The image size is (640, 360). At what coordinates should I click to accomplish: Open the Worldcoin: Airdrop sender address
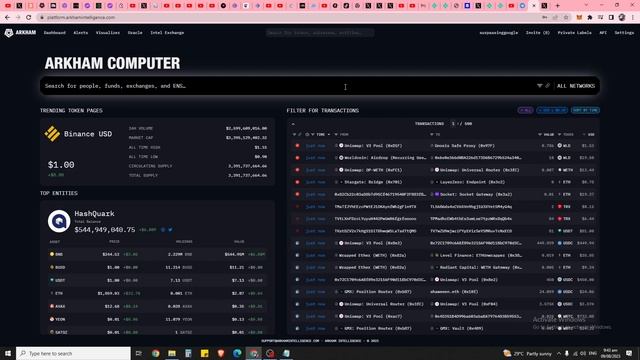[x=385, y=158]
